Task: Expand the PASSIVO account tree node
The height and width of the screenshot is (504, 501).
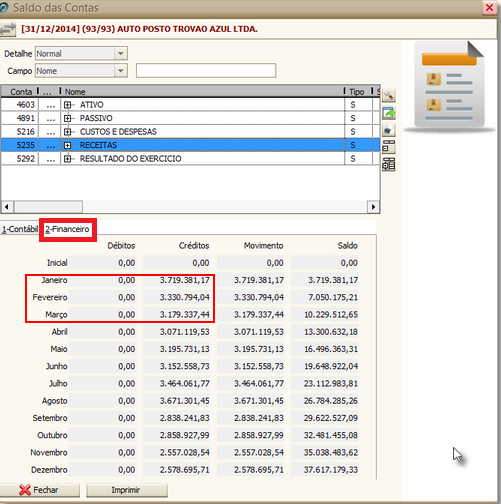Action: pyautogui.click(x=68, y=118)
